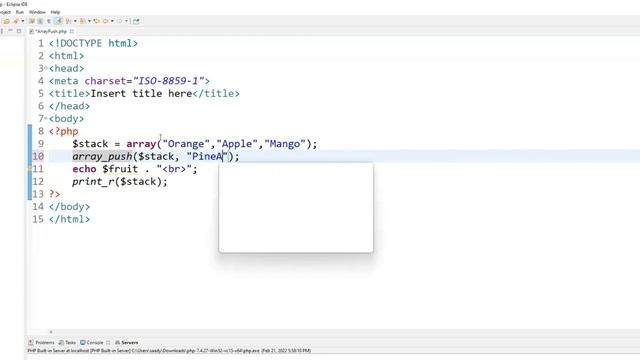Click the echo $fruit line
Image resolution: width=640 pixels, height=360 pixels.
tap(135, 169)
